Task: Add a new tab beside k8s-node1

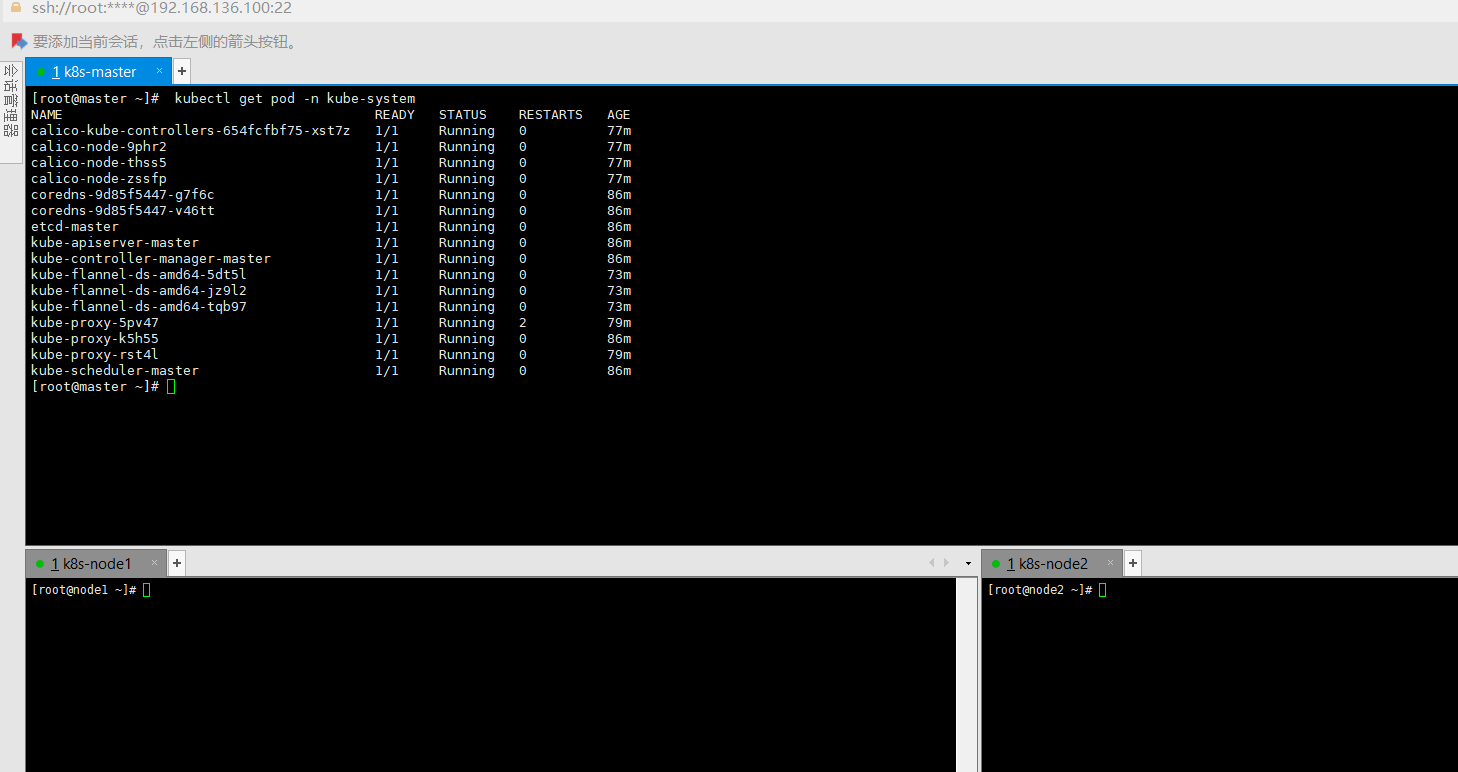Action: pos(176,563)
